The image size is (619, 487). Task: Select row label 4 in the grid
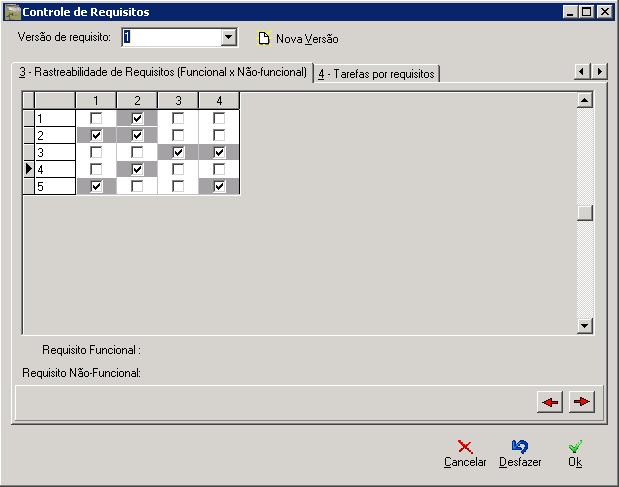tap(55, 169)
